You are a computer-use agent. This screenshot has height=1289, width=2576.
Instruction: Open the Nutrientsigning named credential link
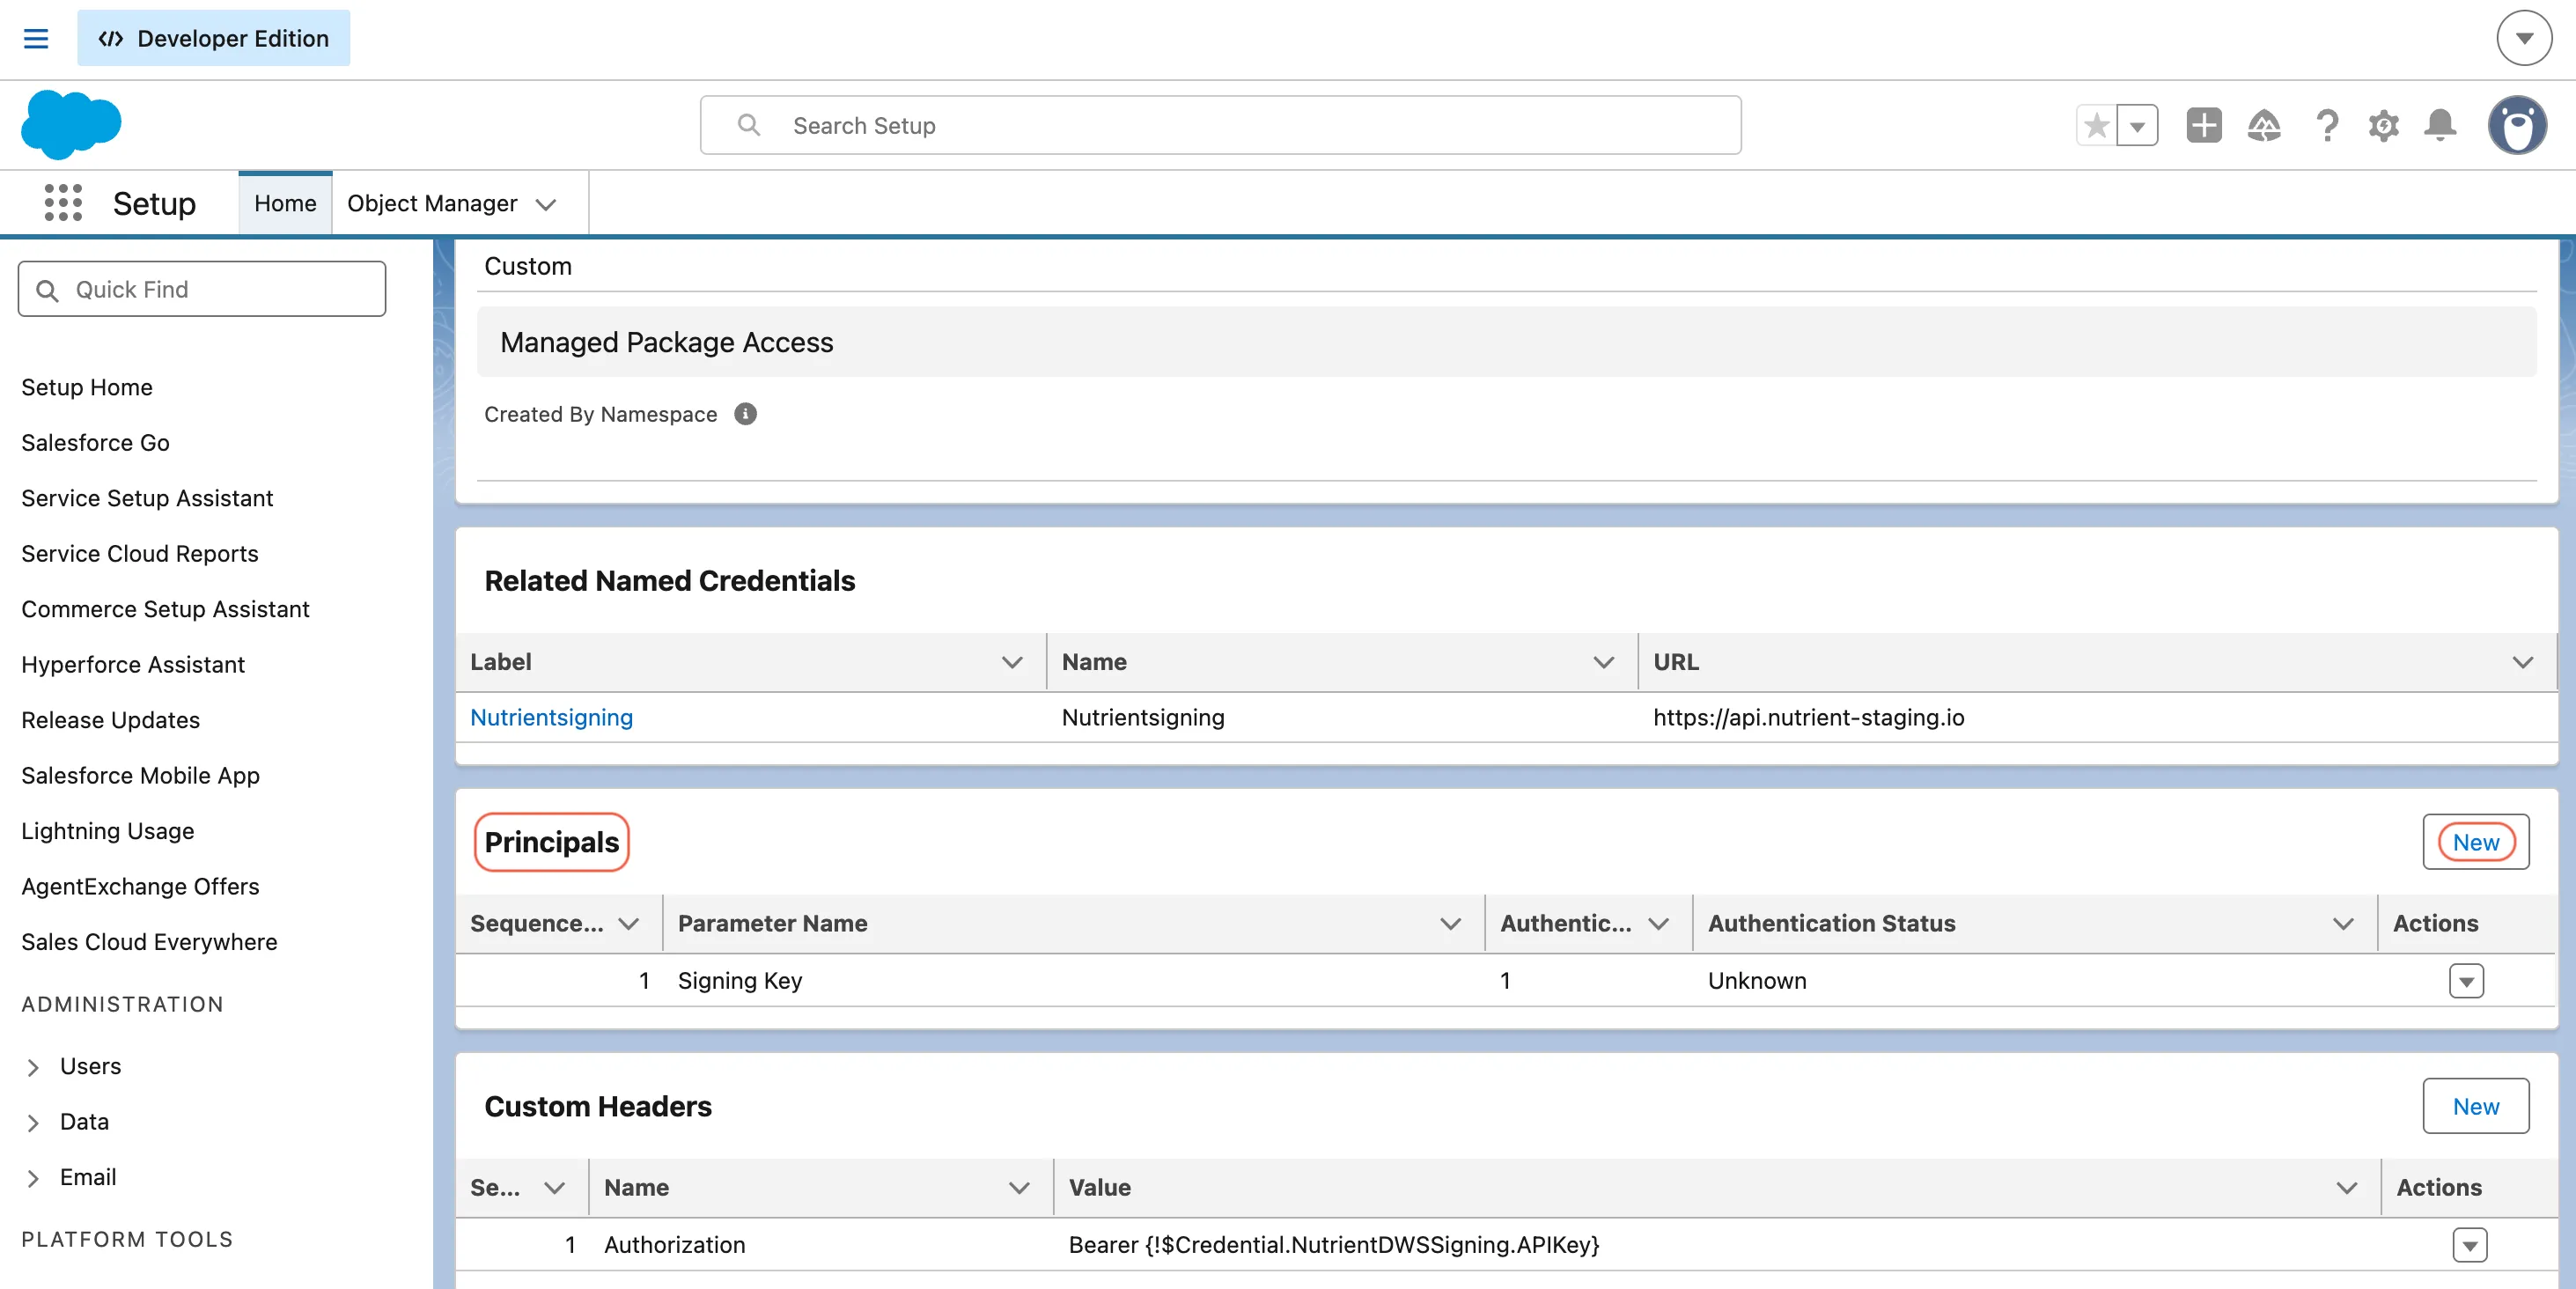pos(551,717)
